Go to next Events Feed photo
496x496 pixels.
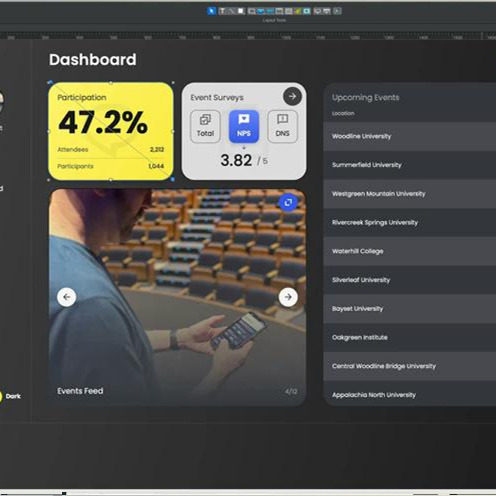[x=288, y=297]
